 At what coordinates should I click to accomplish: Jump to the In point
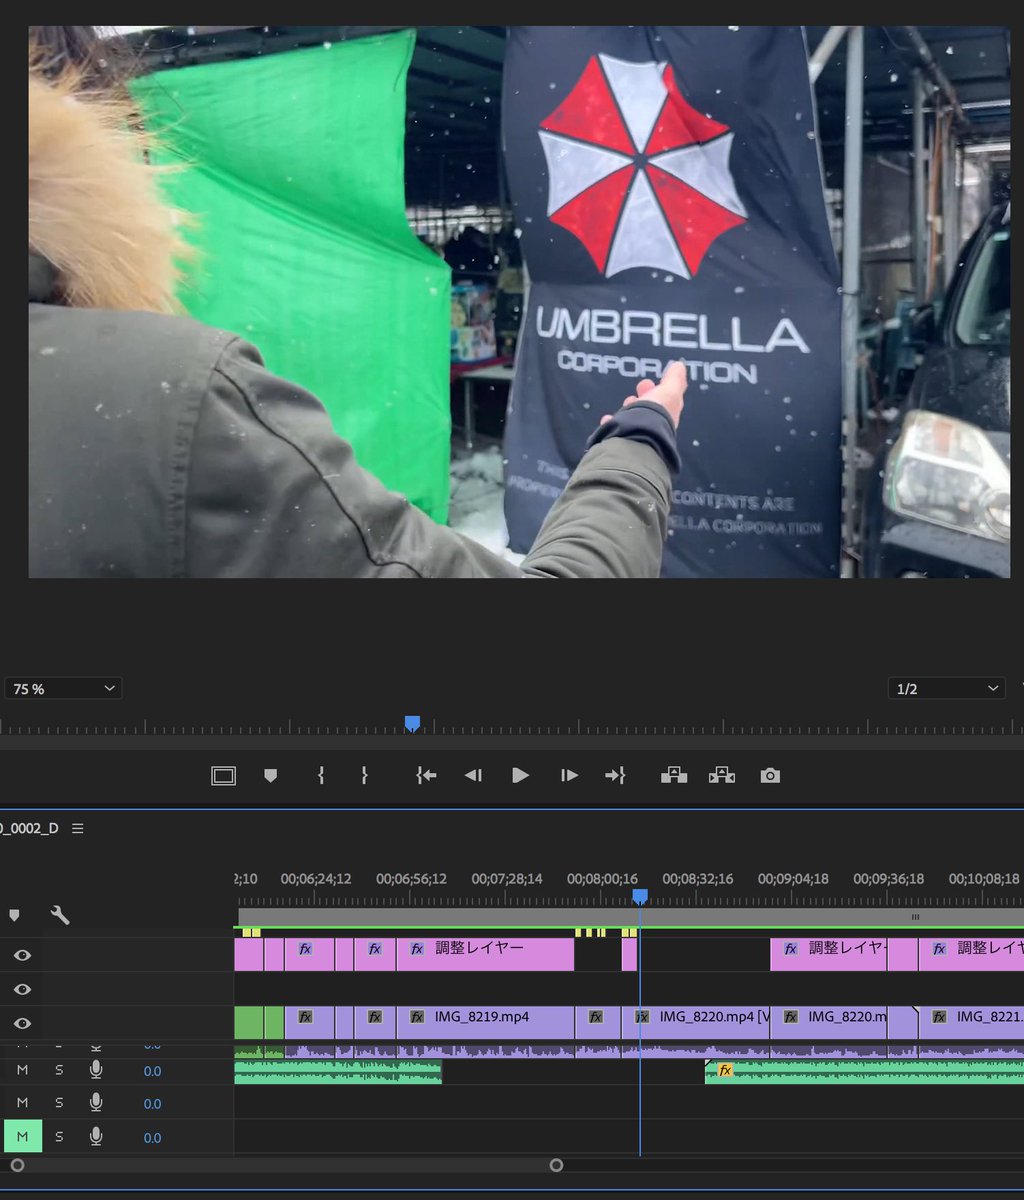[x=426, y=775]
